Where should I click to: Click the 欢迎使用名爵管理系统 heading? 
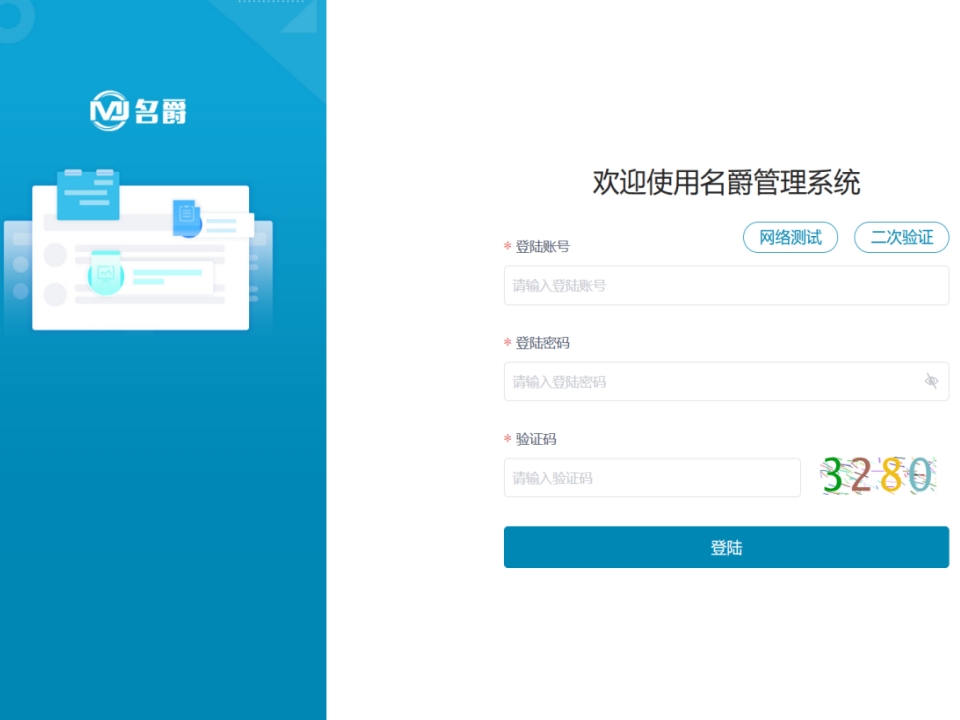click(726, 182)
